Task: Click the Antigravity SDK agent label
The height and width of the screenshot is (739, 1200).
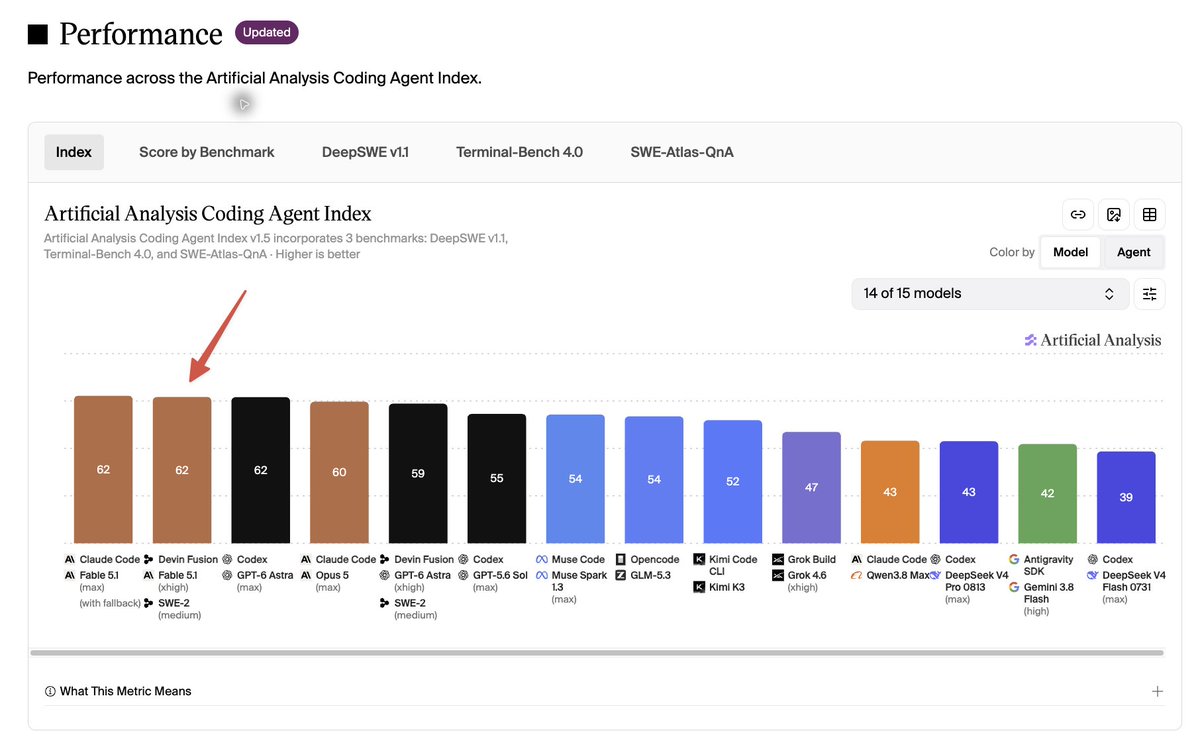Action: [1049, 566]
